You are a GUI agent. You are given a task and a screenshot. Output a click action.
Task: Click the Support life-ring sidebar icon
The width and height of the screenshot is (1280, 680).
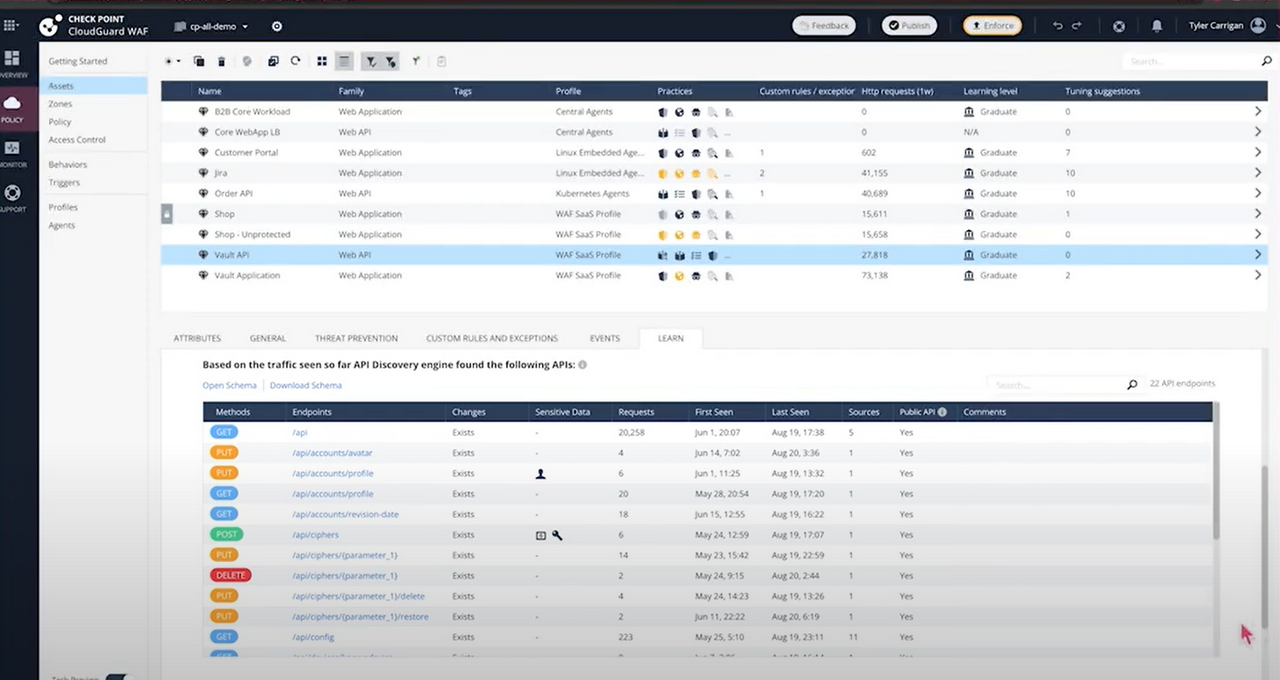click(12, 194)
